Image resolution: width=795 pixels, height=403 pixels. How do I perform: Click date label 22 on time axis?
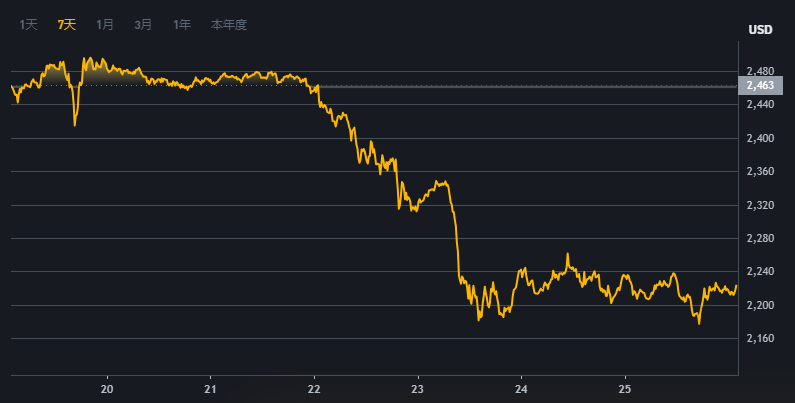pos(314,389)
